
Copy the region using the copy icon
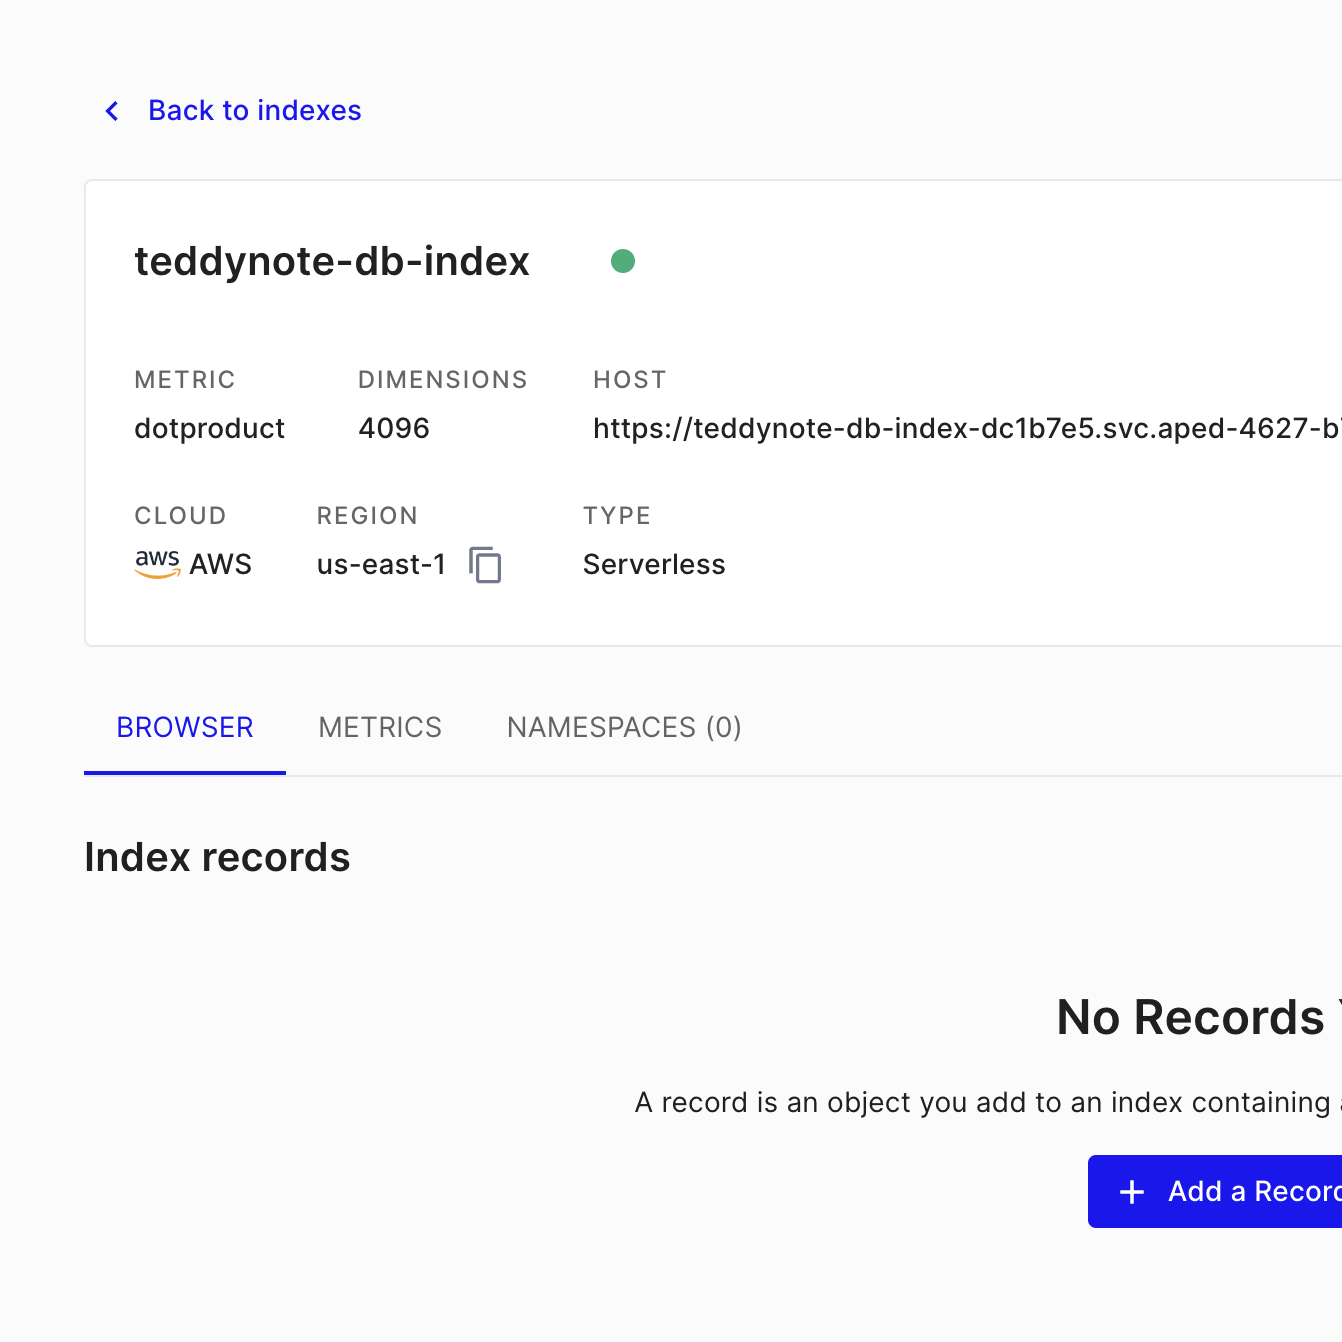[x=486, y=565]
